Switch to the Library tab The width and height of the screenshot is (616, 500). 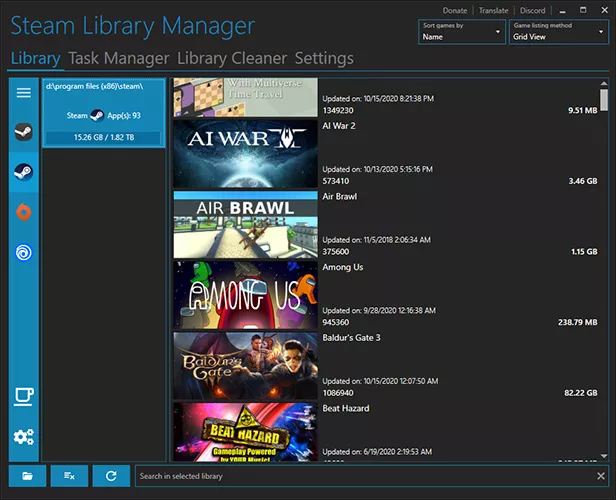pyautogui.click(x=35, y=58)
